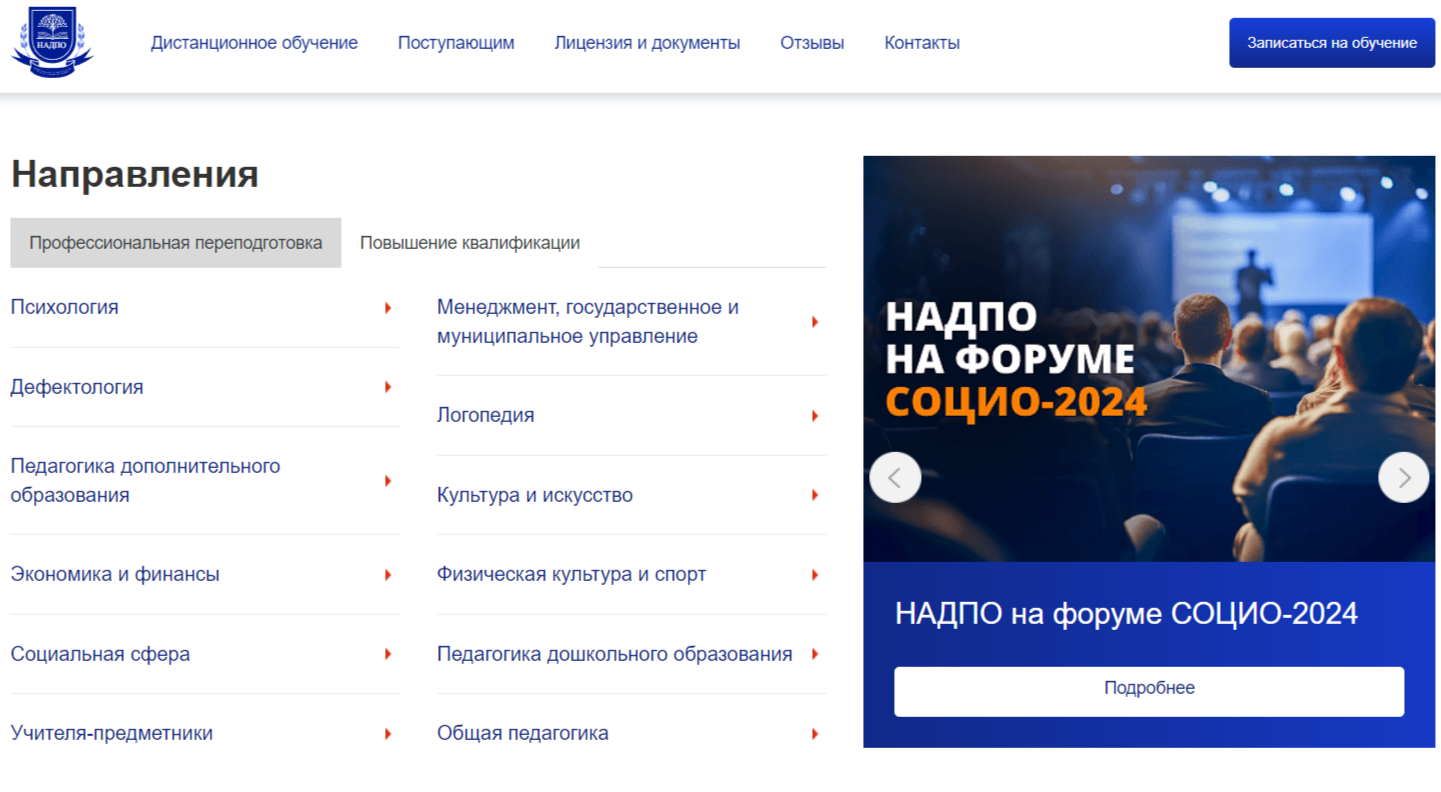
Task: Expand arrow next to Экономика и финансы
Action: (x=388, y=575)
